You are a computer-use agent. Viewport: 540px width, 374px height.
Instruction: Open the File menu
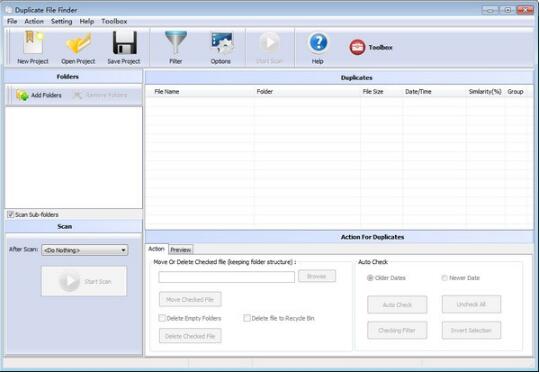coord(12,21)
